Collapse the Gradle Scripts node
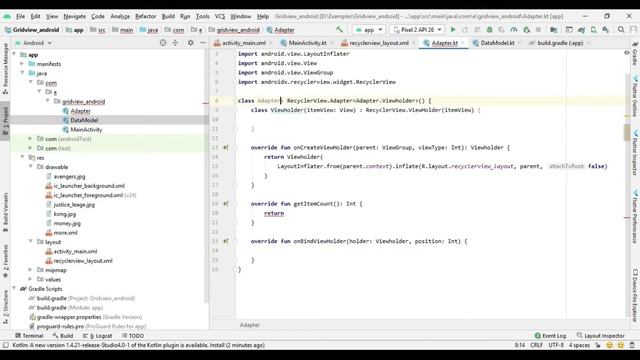This screenshot has height=360, width=640. [x=15, y=289]
